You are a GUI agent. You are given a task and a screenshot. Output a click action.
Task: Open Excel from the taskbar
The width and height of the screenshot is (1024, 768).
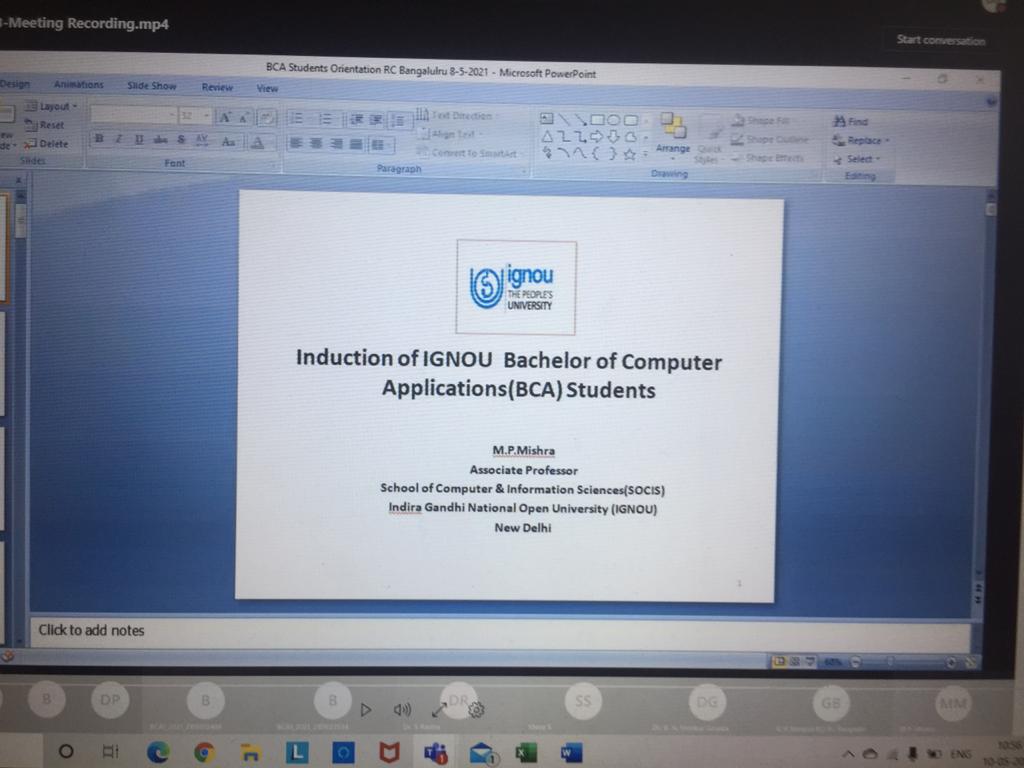(x=526, y=753)
